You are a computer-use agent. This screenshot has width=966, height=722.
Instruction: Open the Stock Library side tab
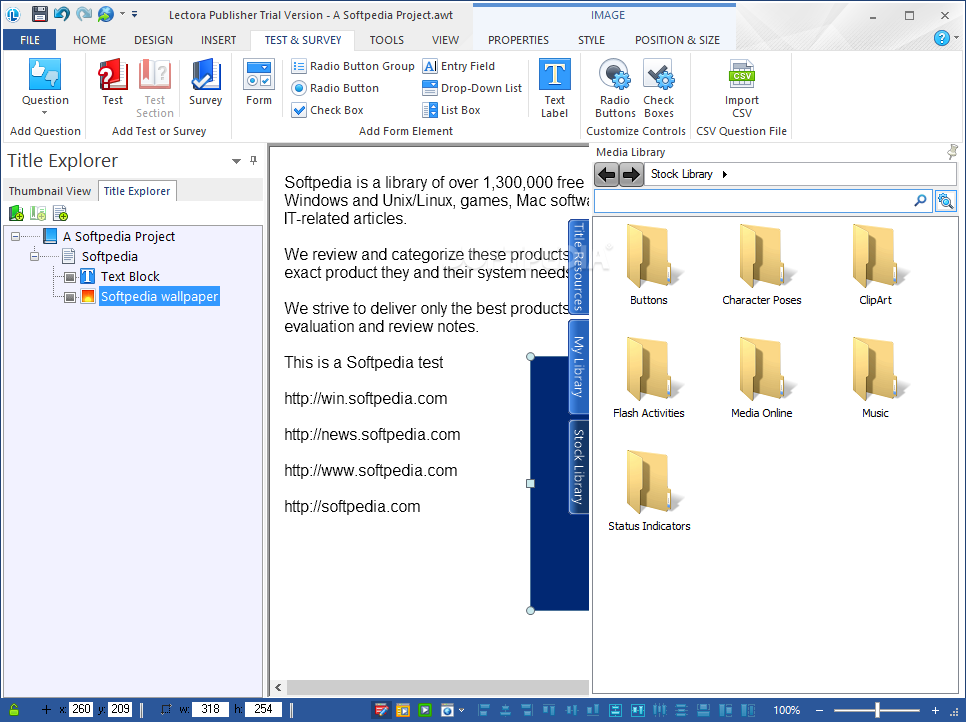point(578,466)
